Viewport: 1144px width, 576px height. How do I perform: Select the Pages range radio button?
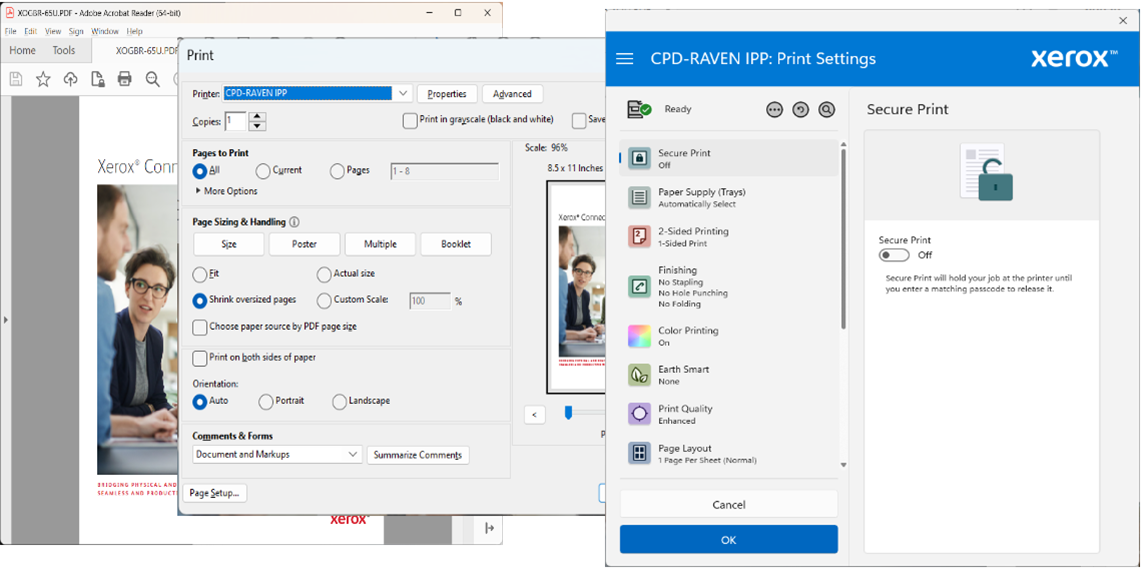coord(337,171)
